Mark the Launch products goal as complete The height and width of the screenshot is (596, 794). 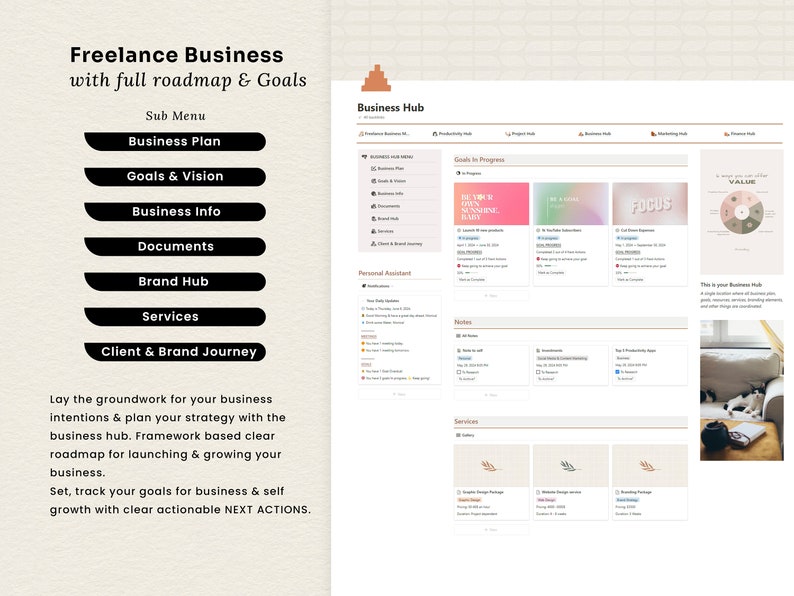[471, 280]
